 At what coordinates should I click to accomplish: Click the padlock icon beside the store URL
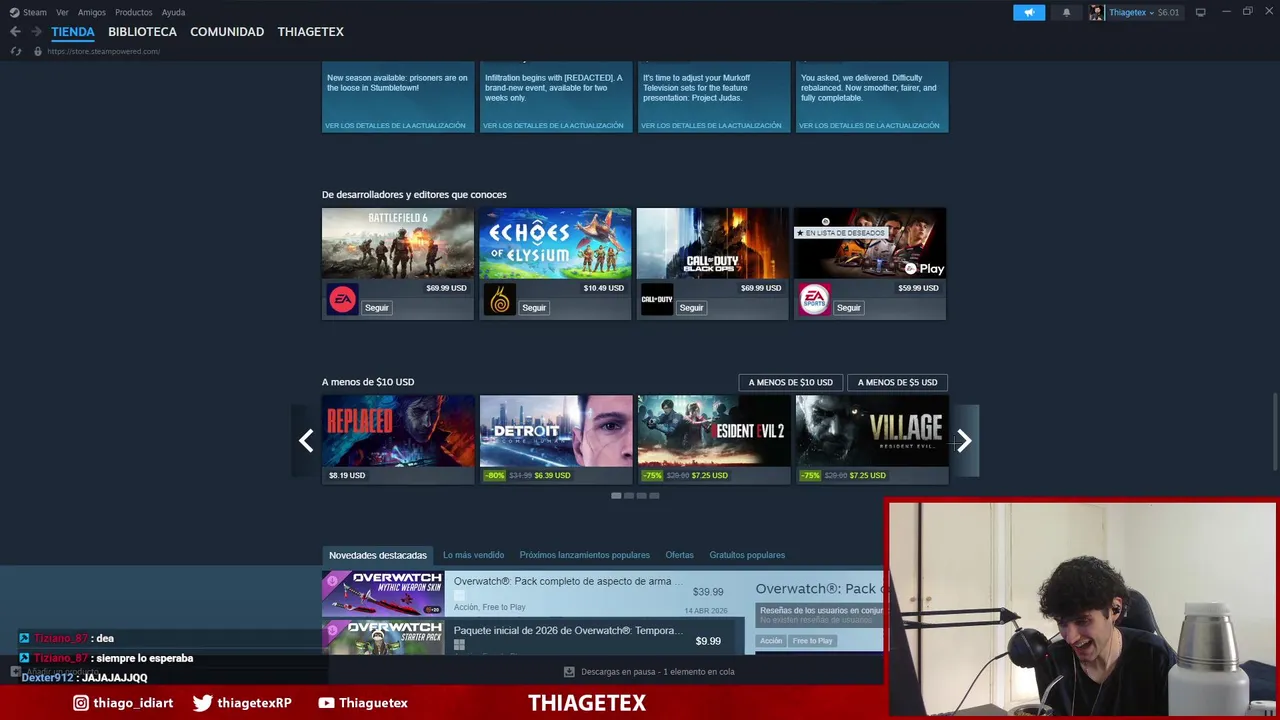(38, 51)
